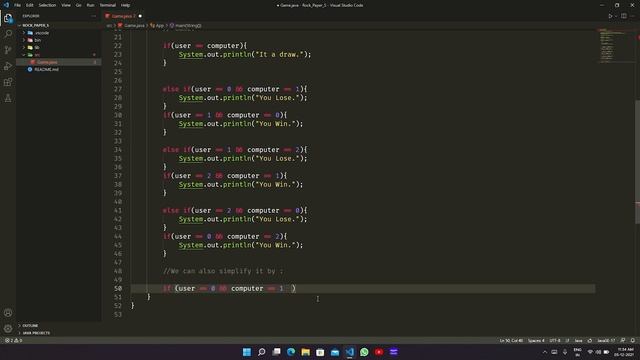Click the Visual Studio Code taskbar icon

tap(350, 352)
